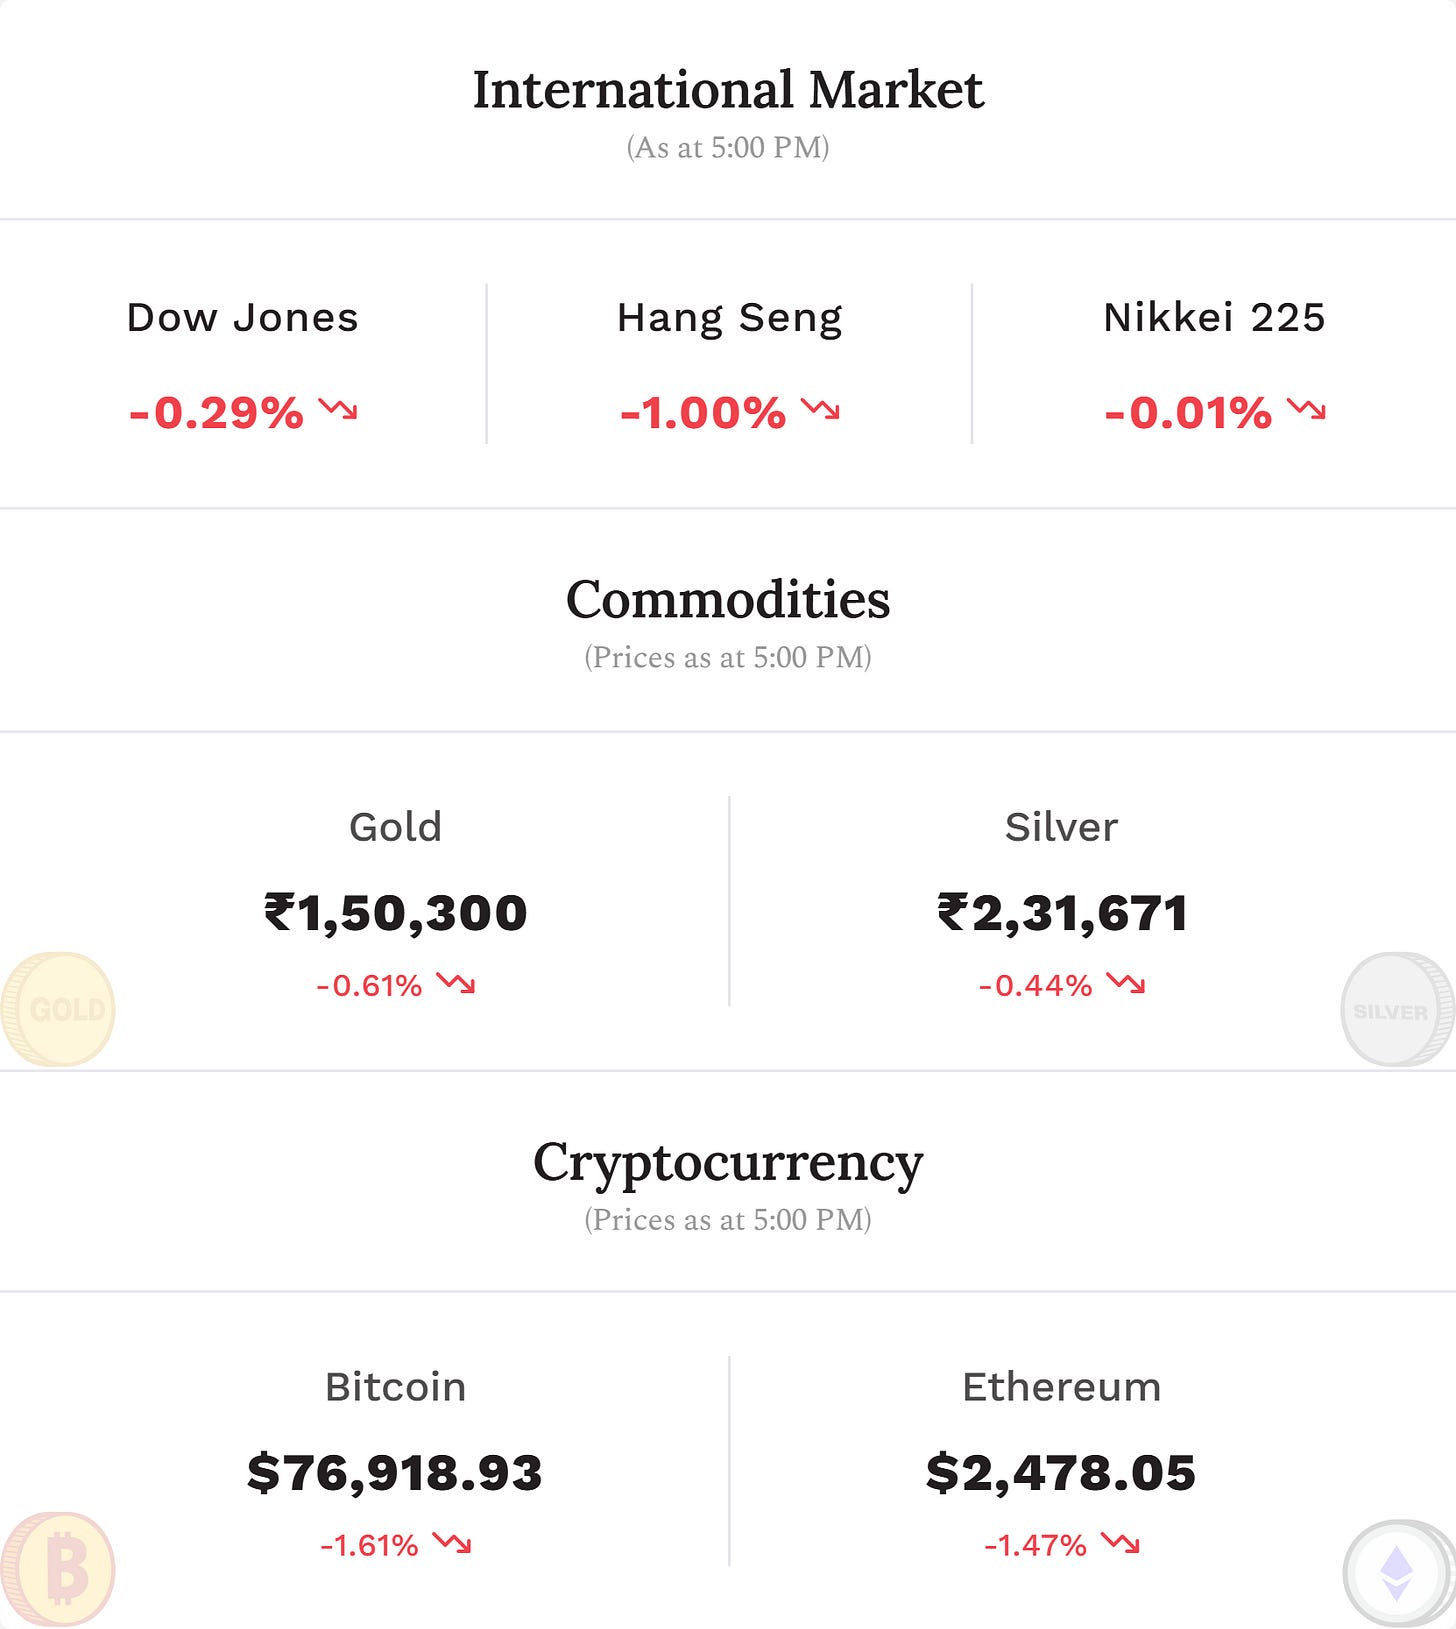
Task: Click the Silver coin icon
Action: (x=1398, y=1009)
